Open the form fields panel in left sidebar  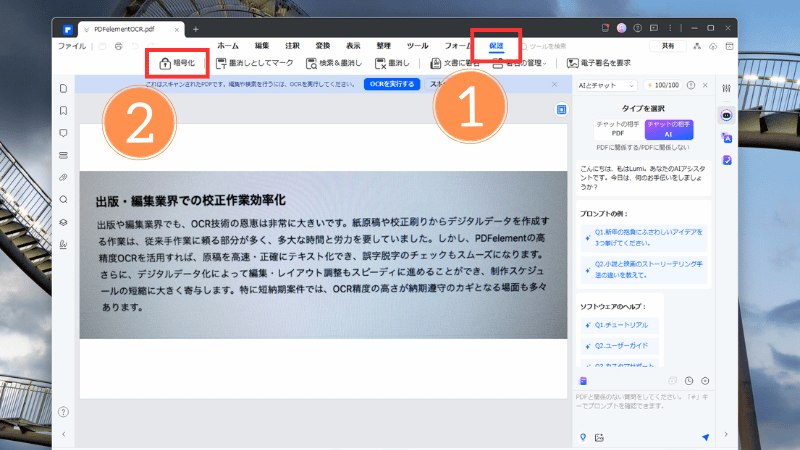pyautogui.click(x=63, y=155)
